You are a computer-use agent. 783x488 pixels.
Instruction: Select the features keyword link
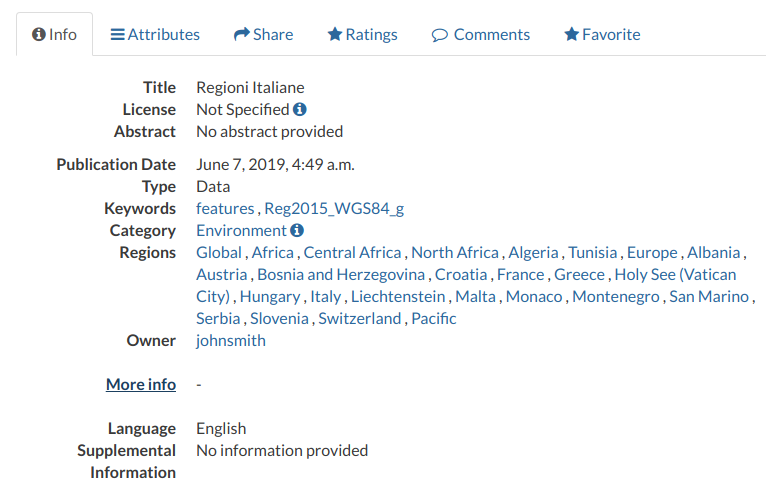(225, 208)
